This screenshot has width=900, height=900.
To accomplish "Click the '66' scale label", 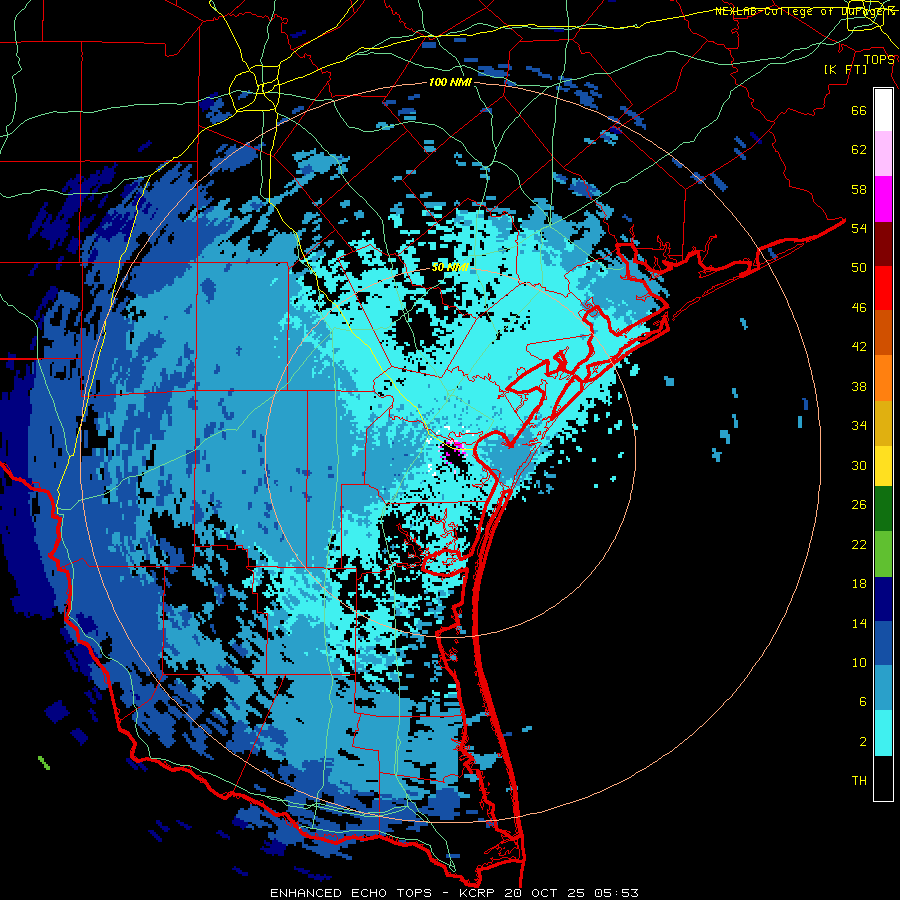I will [859, 110].
